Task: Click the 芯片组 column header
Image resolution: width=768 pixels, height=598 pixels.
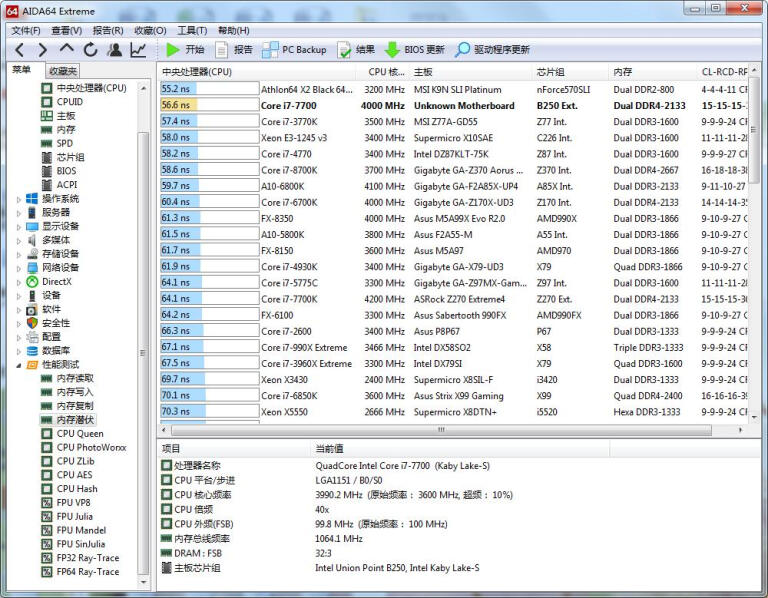Action: tap(571, 72)
